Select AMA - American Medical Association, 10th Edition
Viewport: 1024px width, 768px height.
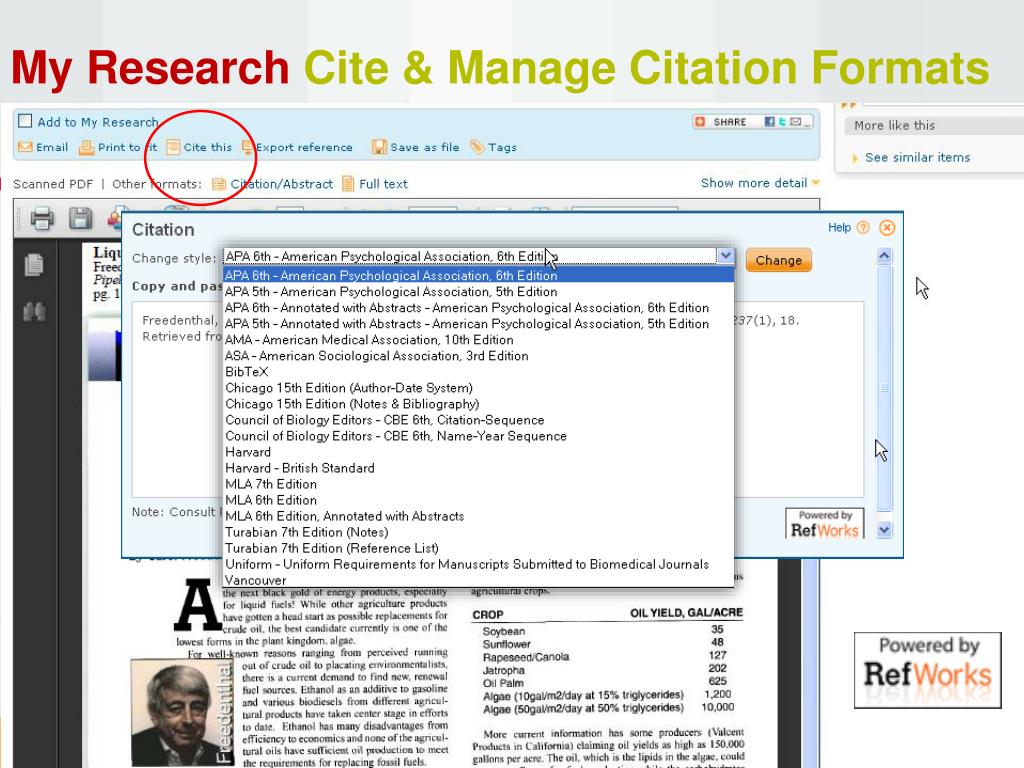click(x=479, y=340)
